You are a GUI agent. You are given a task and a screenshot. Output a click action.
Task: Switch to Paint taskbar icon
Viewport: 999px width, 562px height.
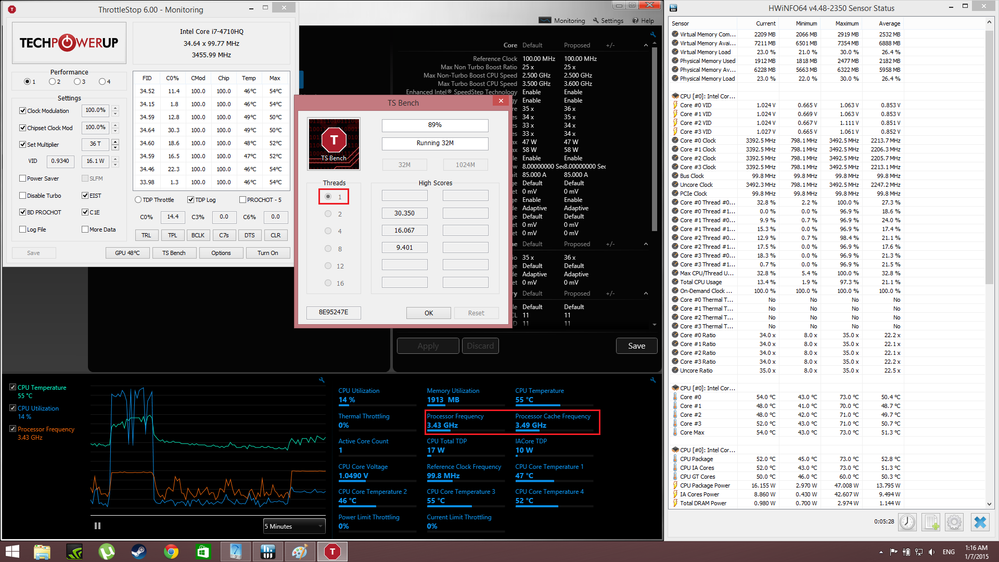299,552
